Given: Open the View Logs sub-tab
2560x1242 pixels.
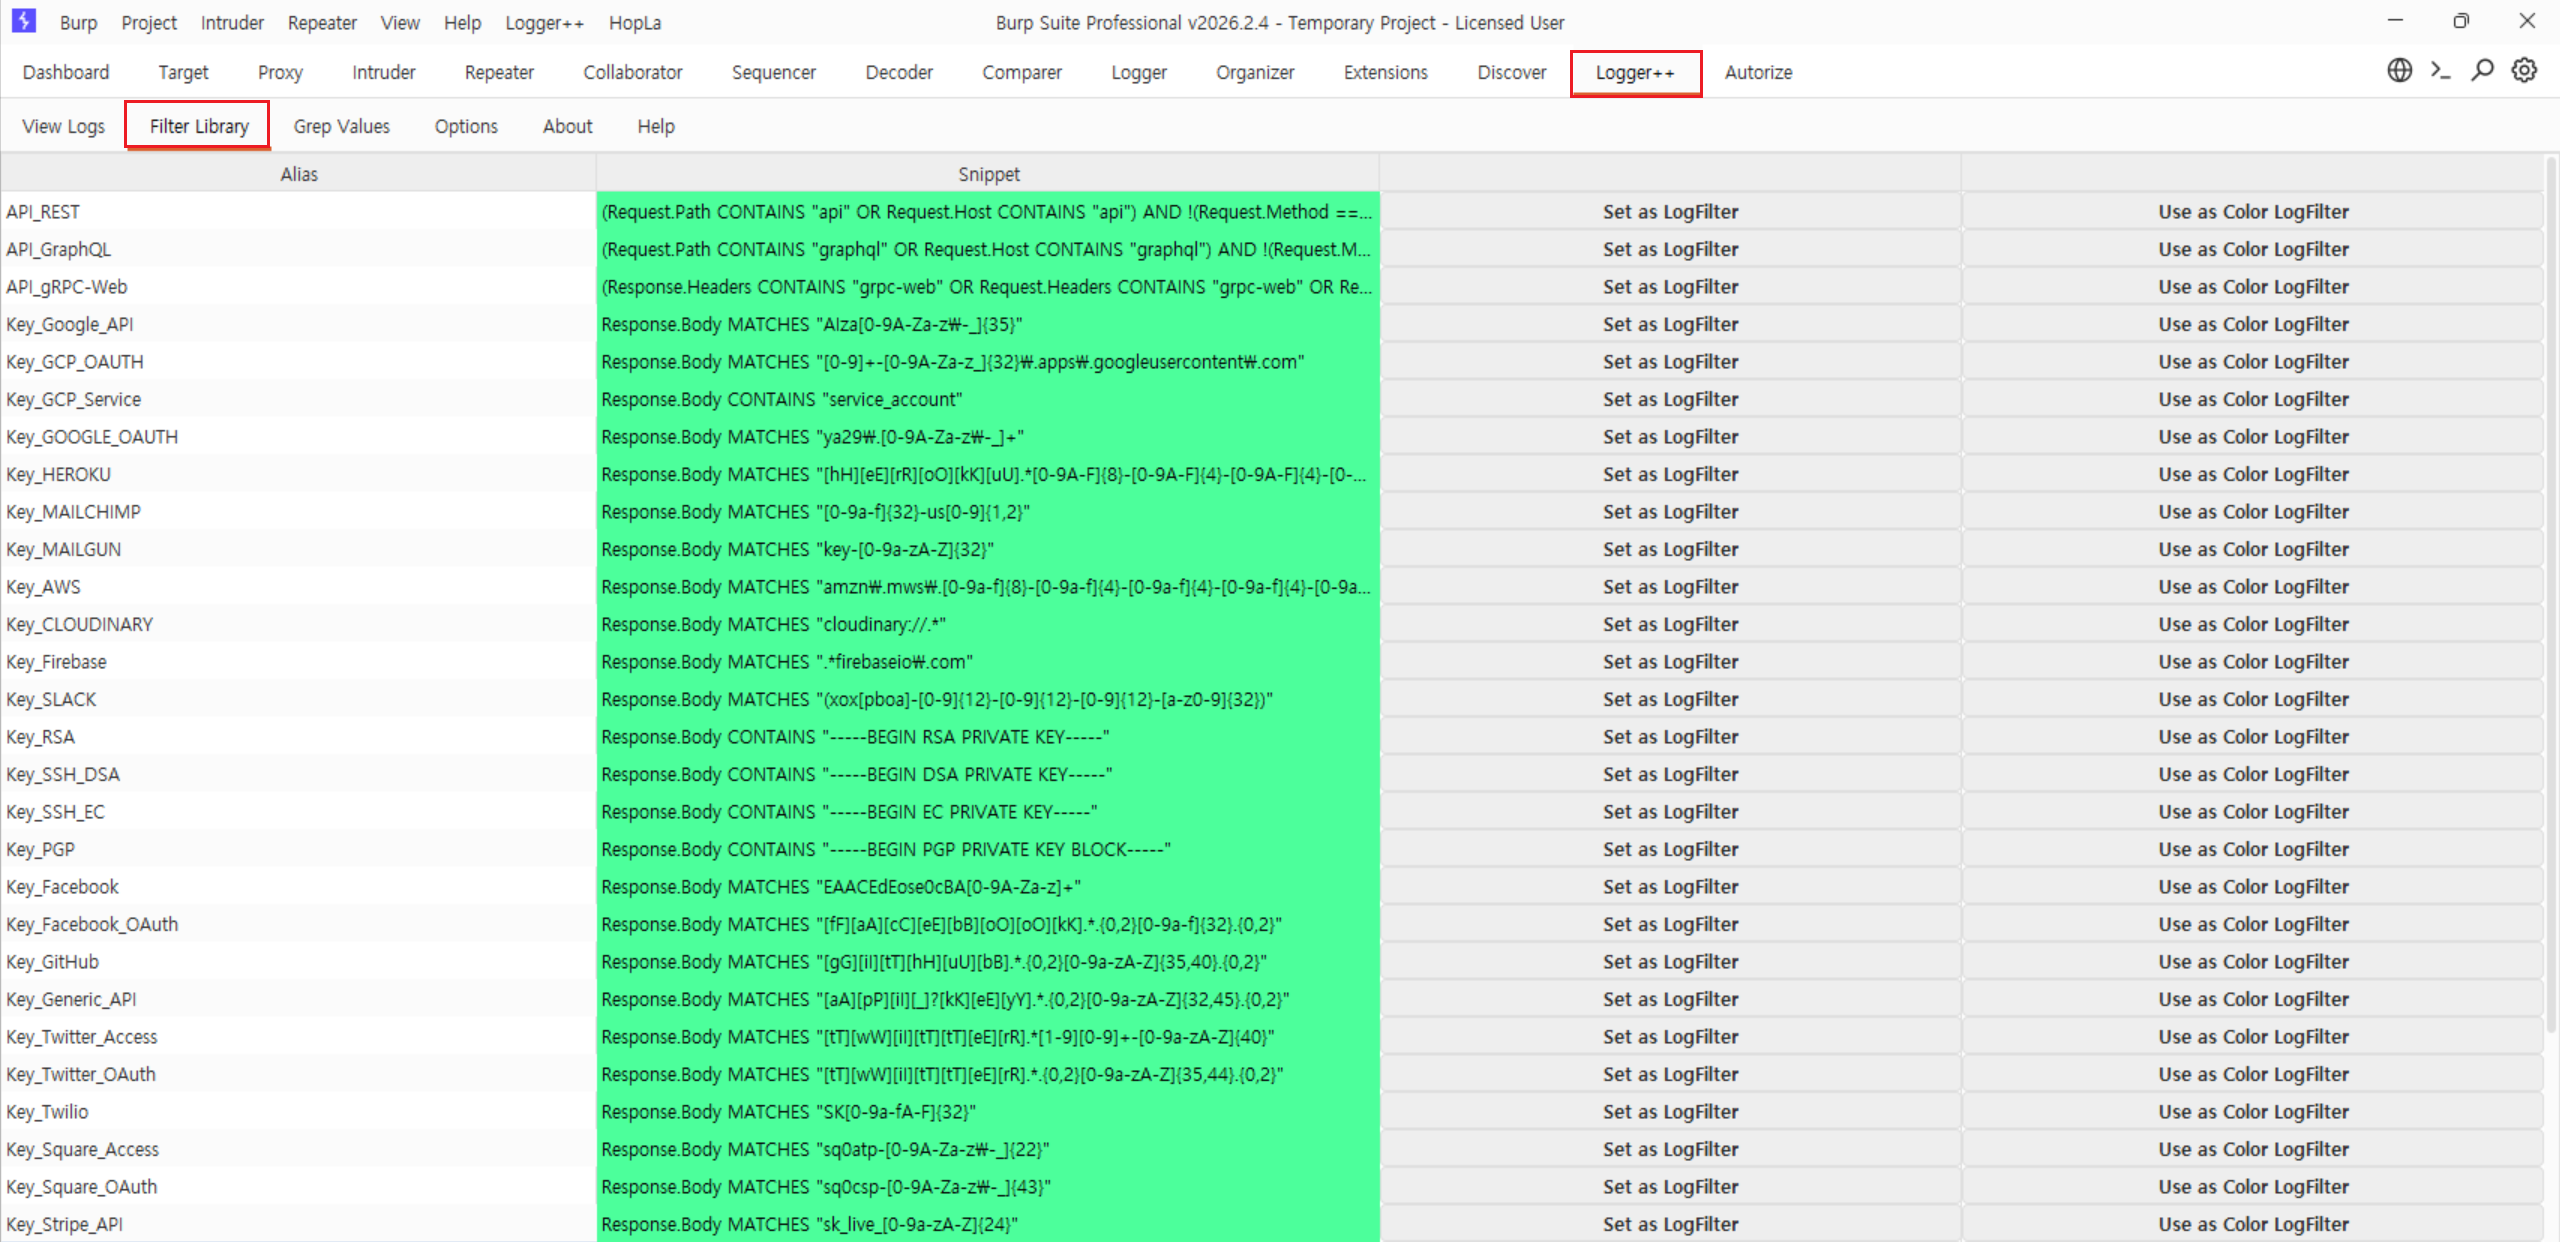Looking at the screenshot, I should [64, 126].
